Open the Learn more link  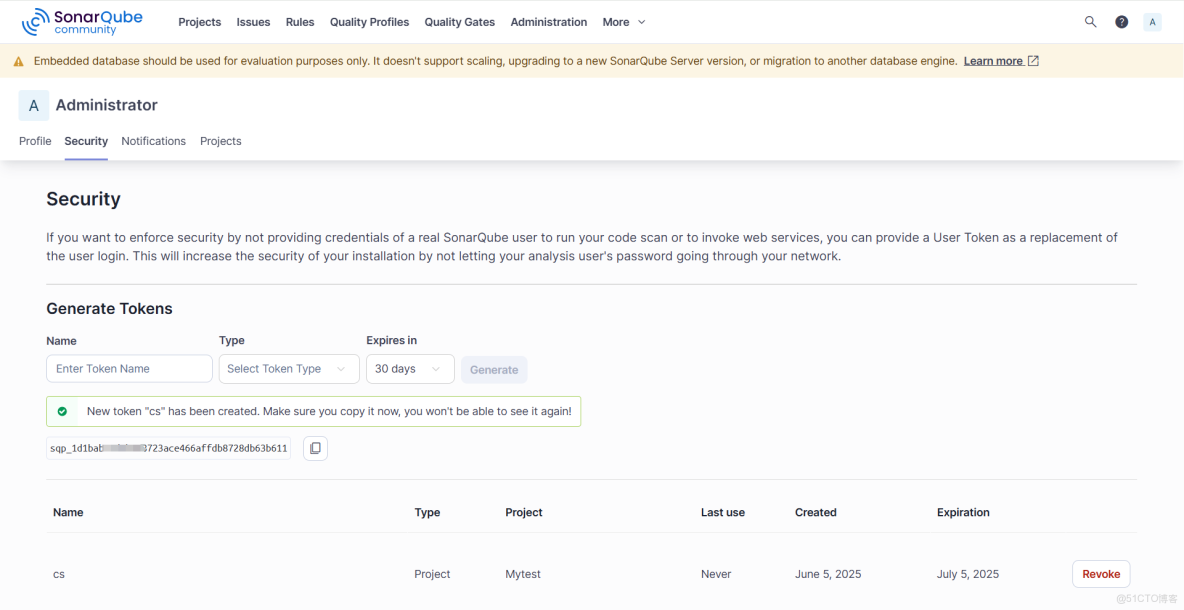tap(993, 60)
